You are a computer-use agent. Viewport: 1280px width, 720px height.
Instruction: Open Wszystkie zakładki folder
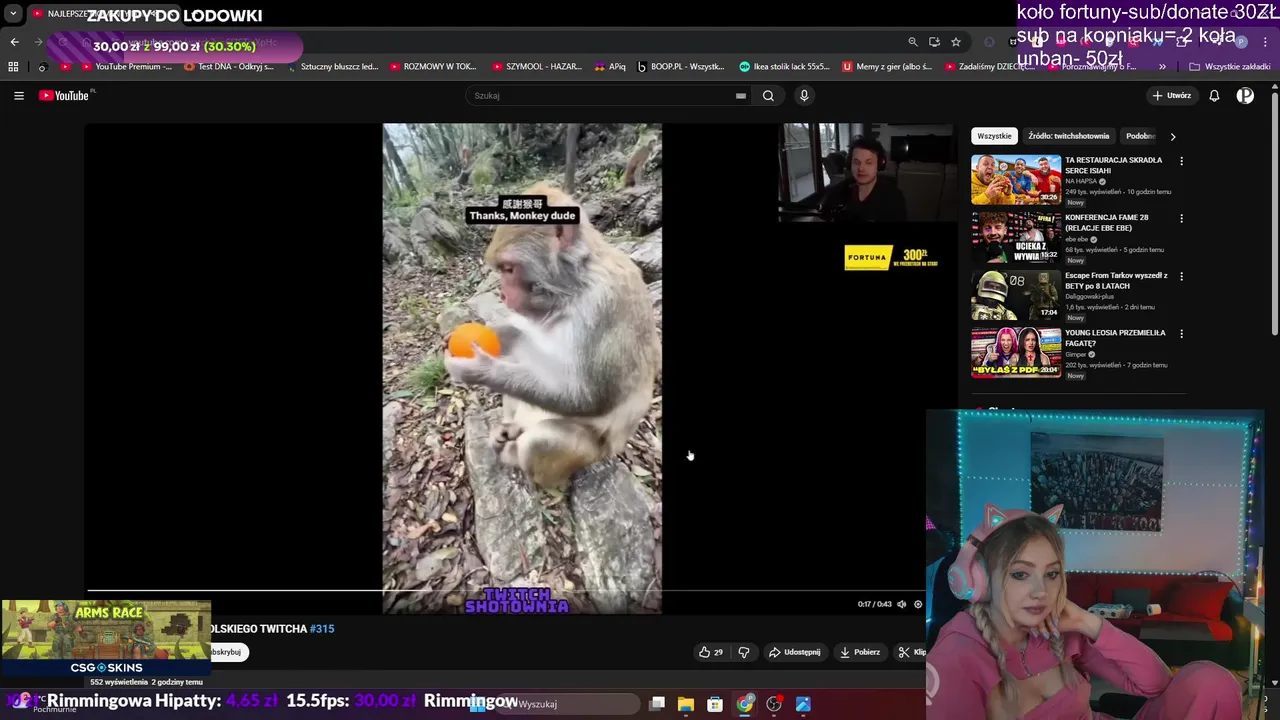click(1230, 67)
